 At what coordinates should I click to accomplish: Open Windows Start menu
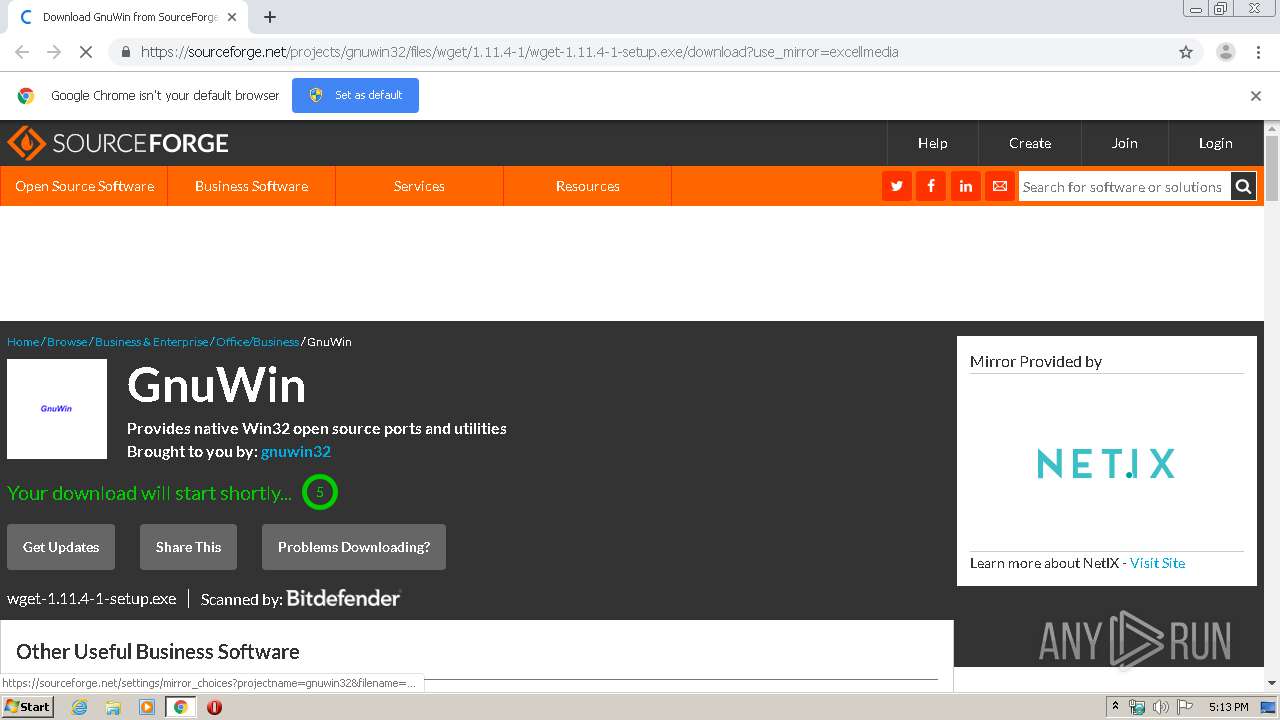(28, 706)
